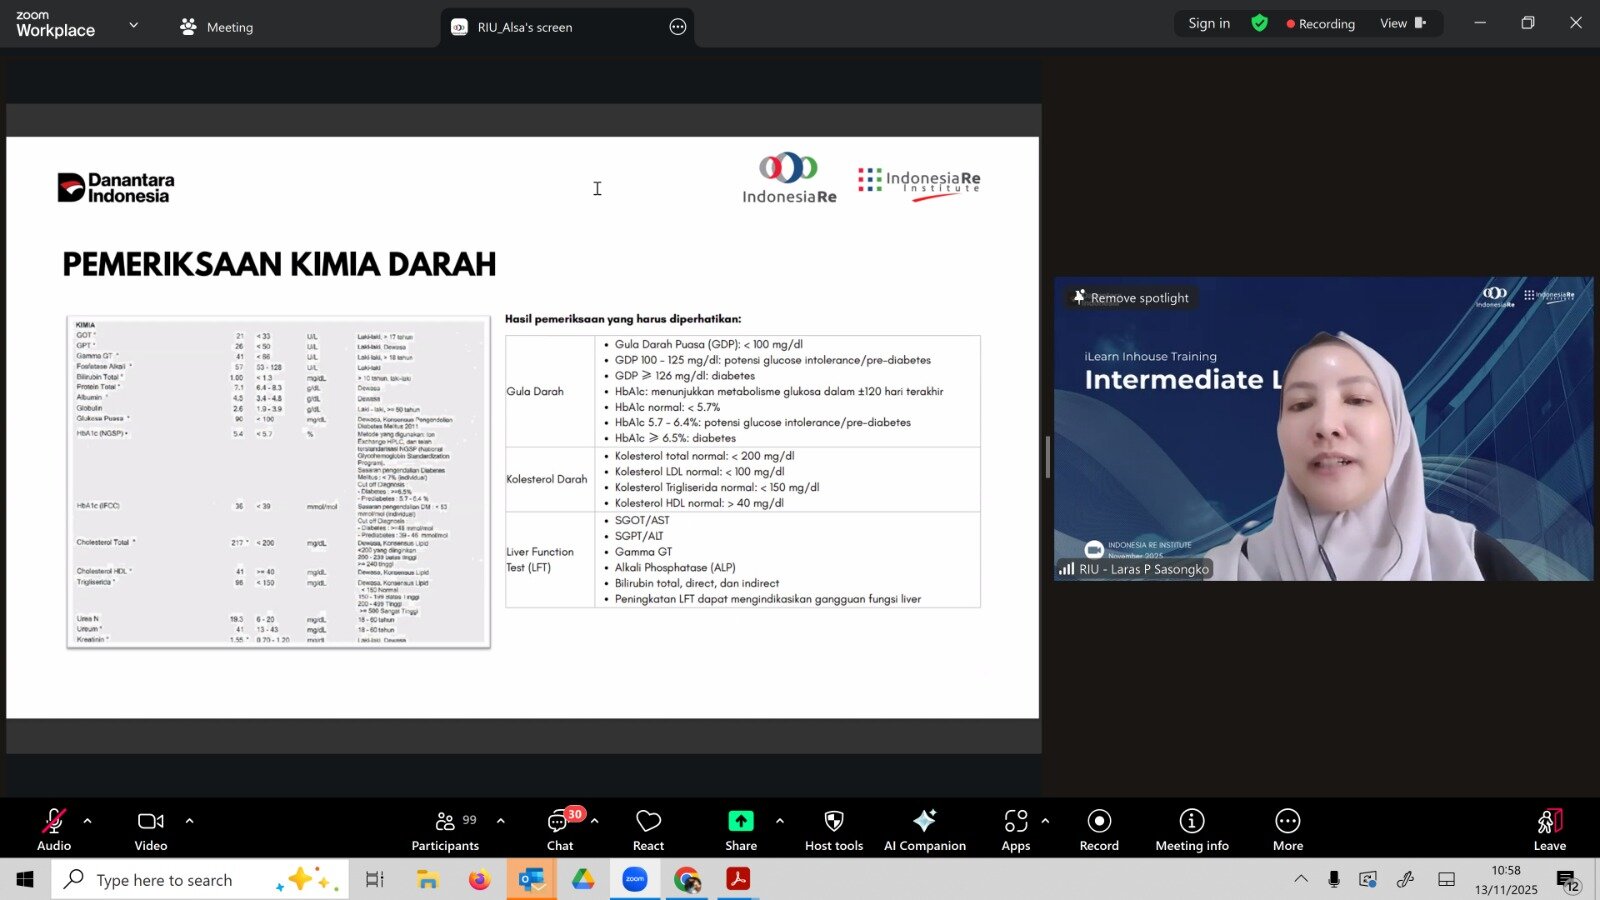Viewport: 1600px width, 900px height.
Task: Click the Sign in button
Action: click(1209, 23)
